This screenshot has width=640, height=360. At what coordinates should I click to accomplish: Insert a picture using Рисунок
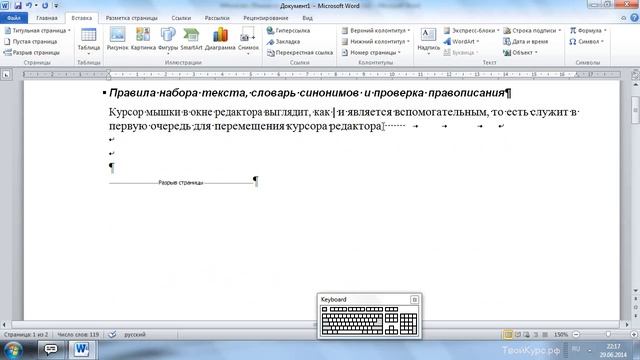tap(118, 39)
